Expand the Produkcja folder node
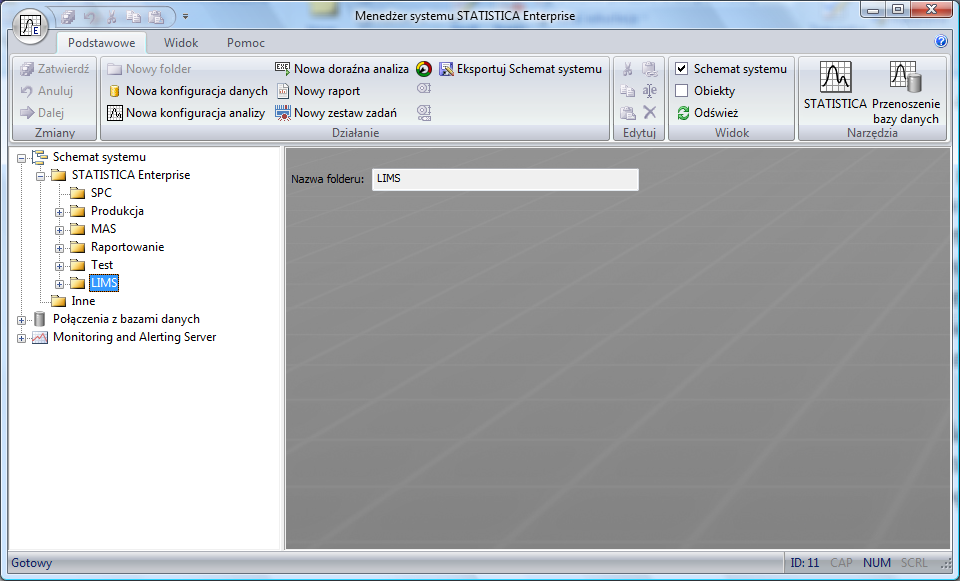Image resolution: width=960 pixels, height=581 pixels. click(59, 212)
